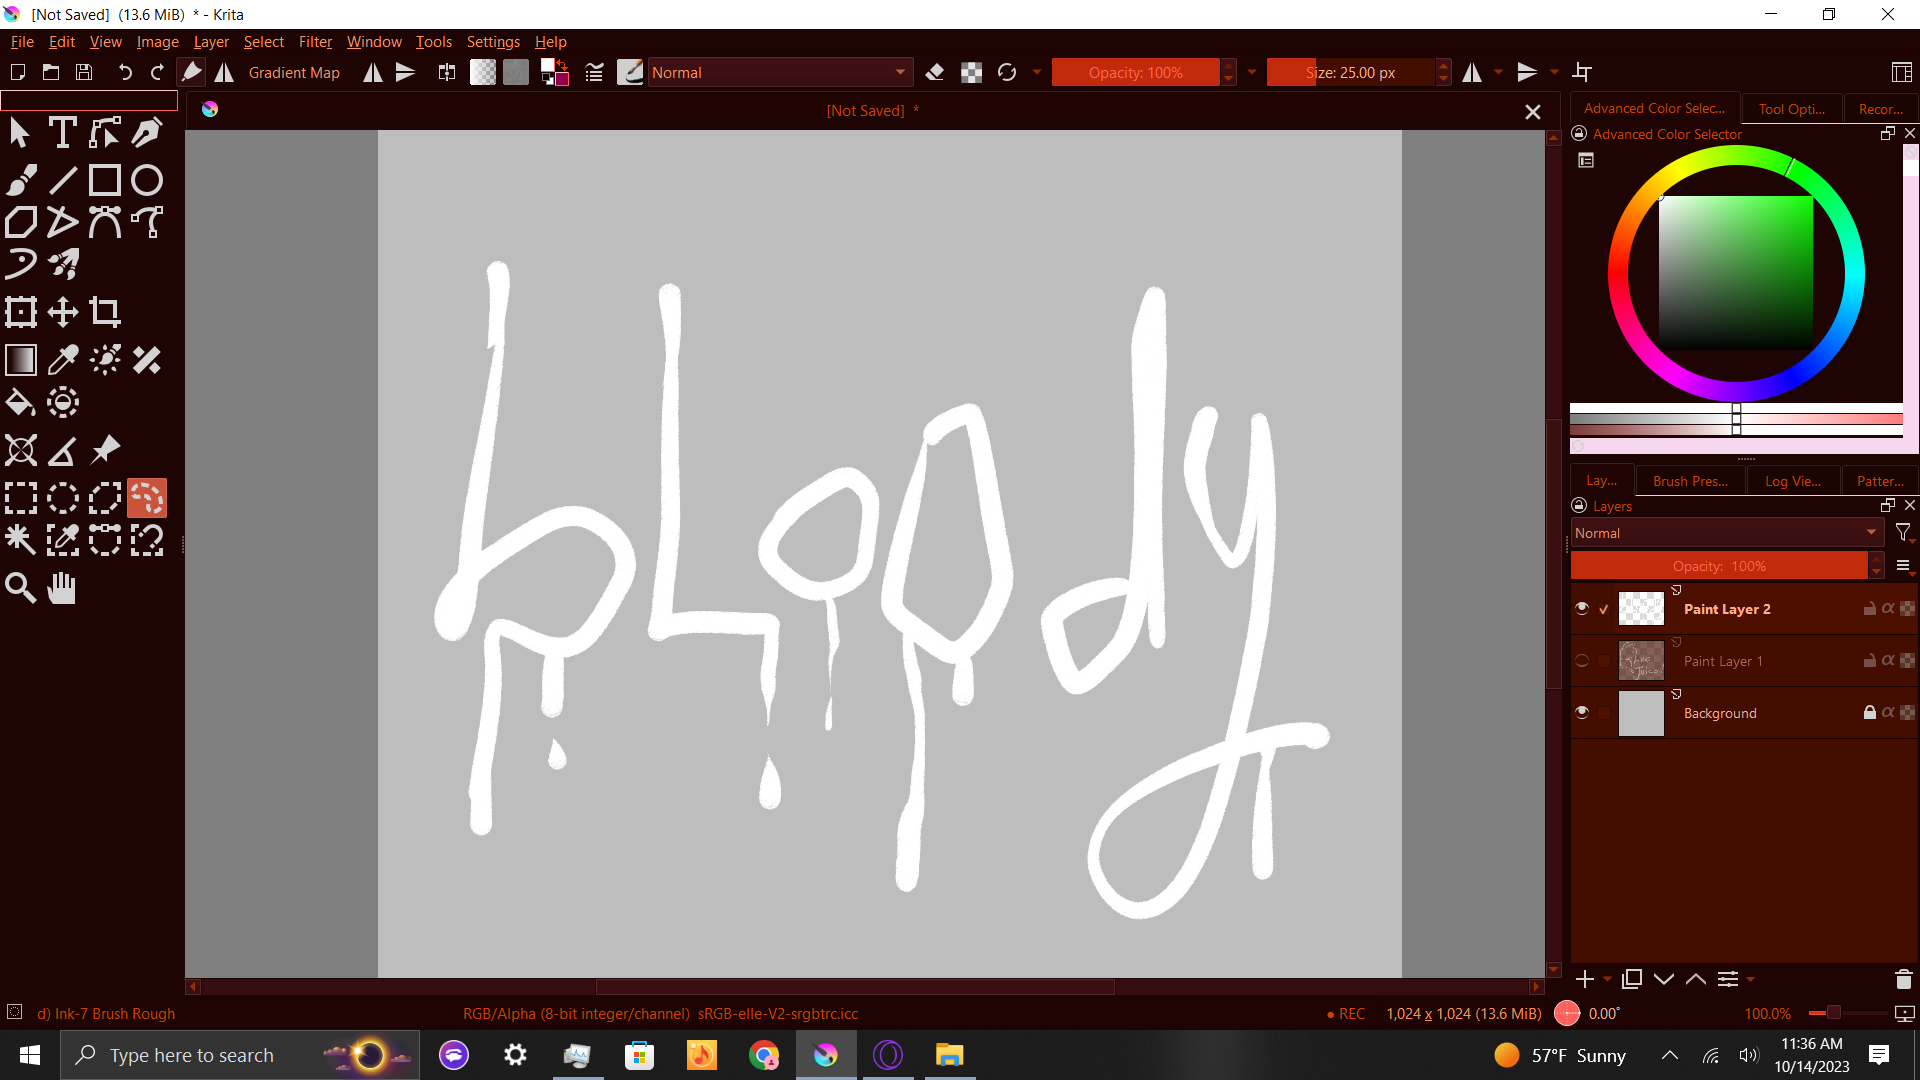
Task: Hide Paint Layer 2 visibility eye
Action: point(1582,608)
